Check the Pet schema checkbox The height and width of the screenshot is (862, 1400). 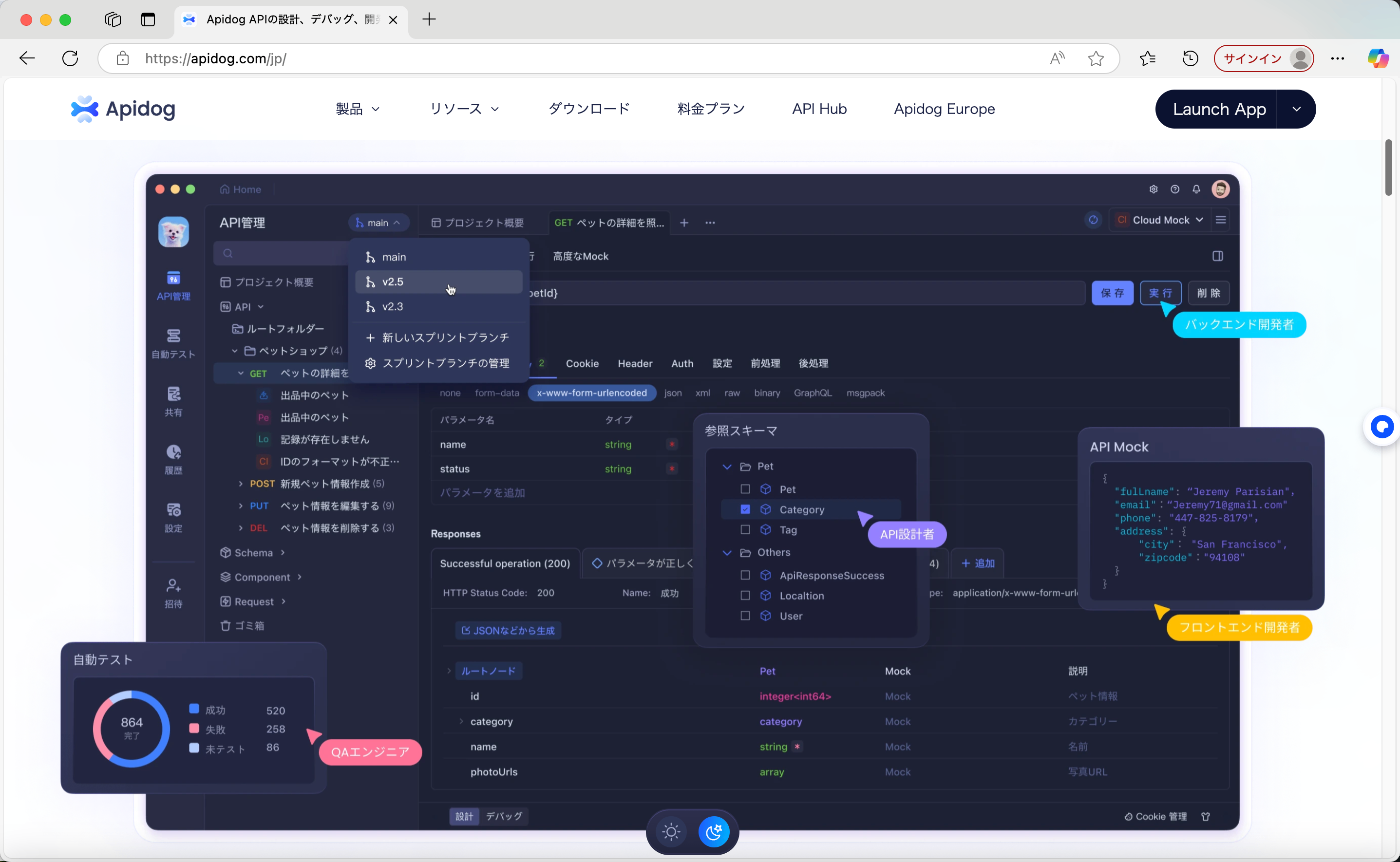(745, 489)
